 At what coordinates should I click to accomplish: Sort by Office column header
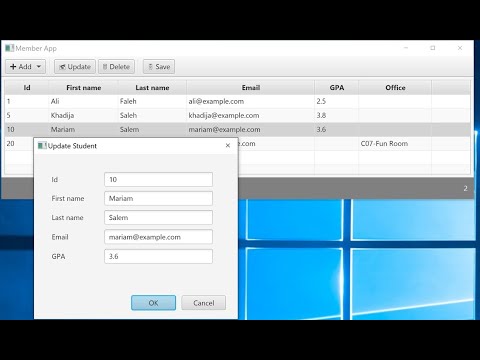pos(395,88)
